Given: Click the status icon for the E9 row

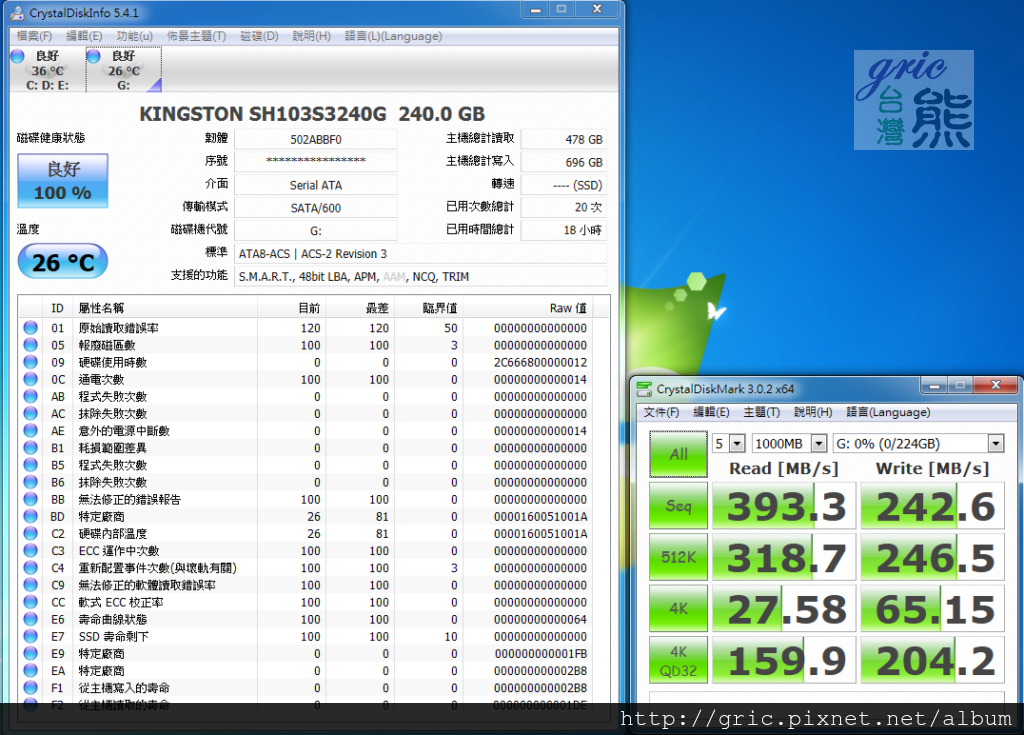Looking at the screenshot, I should tap(30, 653).
